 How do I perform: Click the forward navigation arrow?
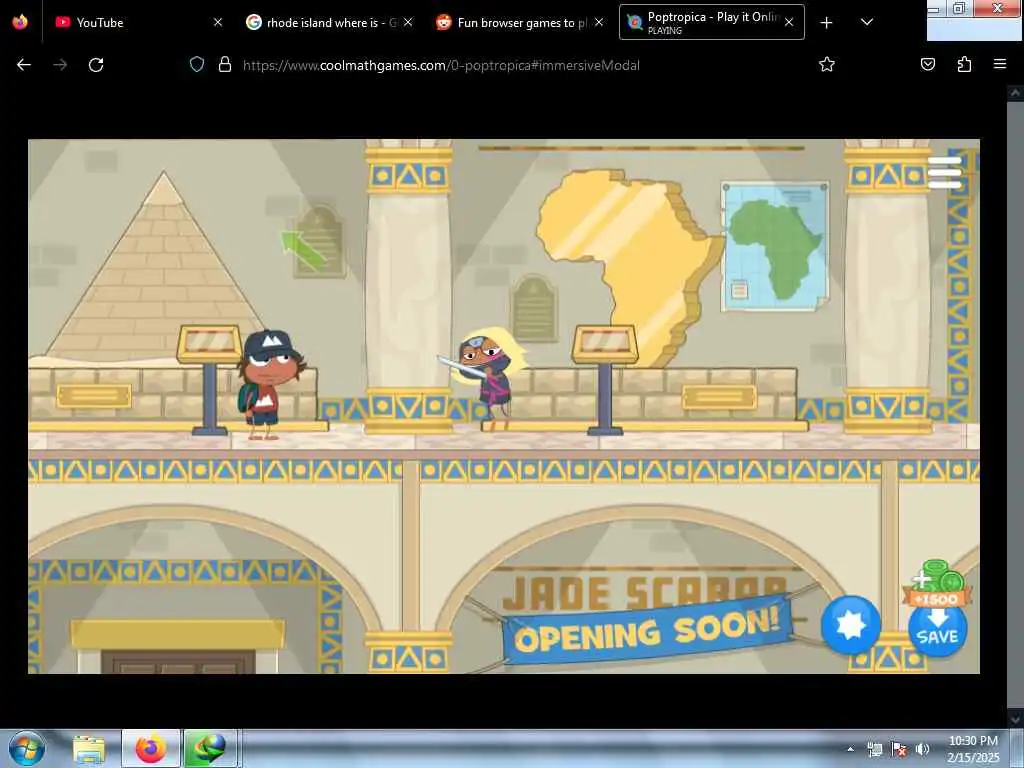(60, 65)
